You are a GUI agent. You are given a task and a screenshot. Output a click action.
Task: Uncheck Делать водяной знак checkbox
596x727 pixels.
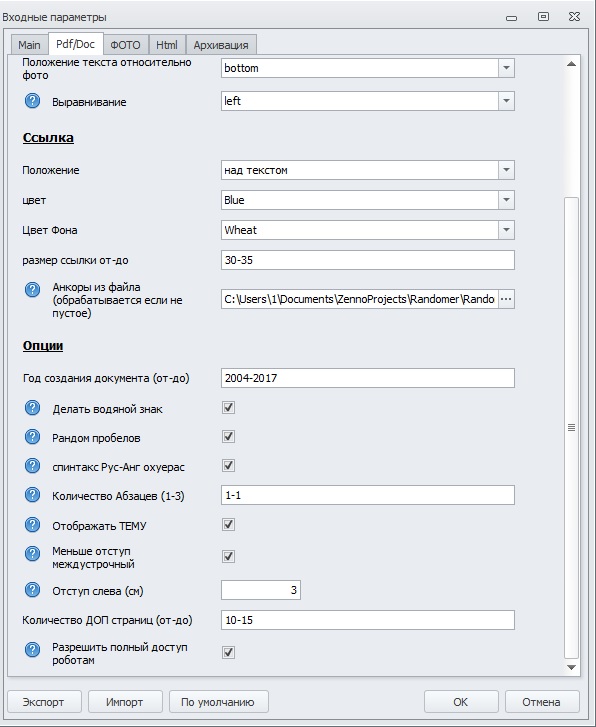coord(228,408)
